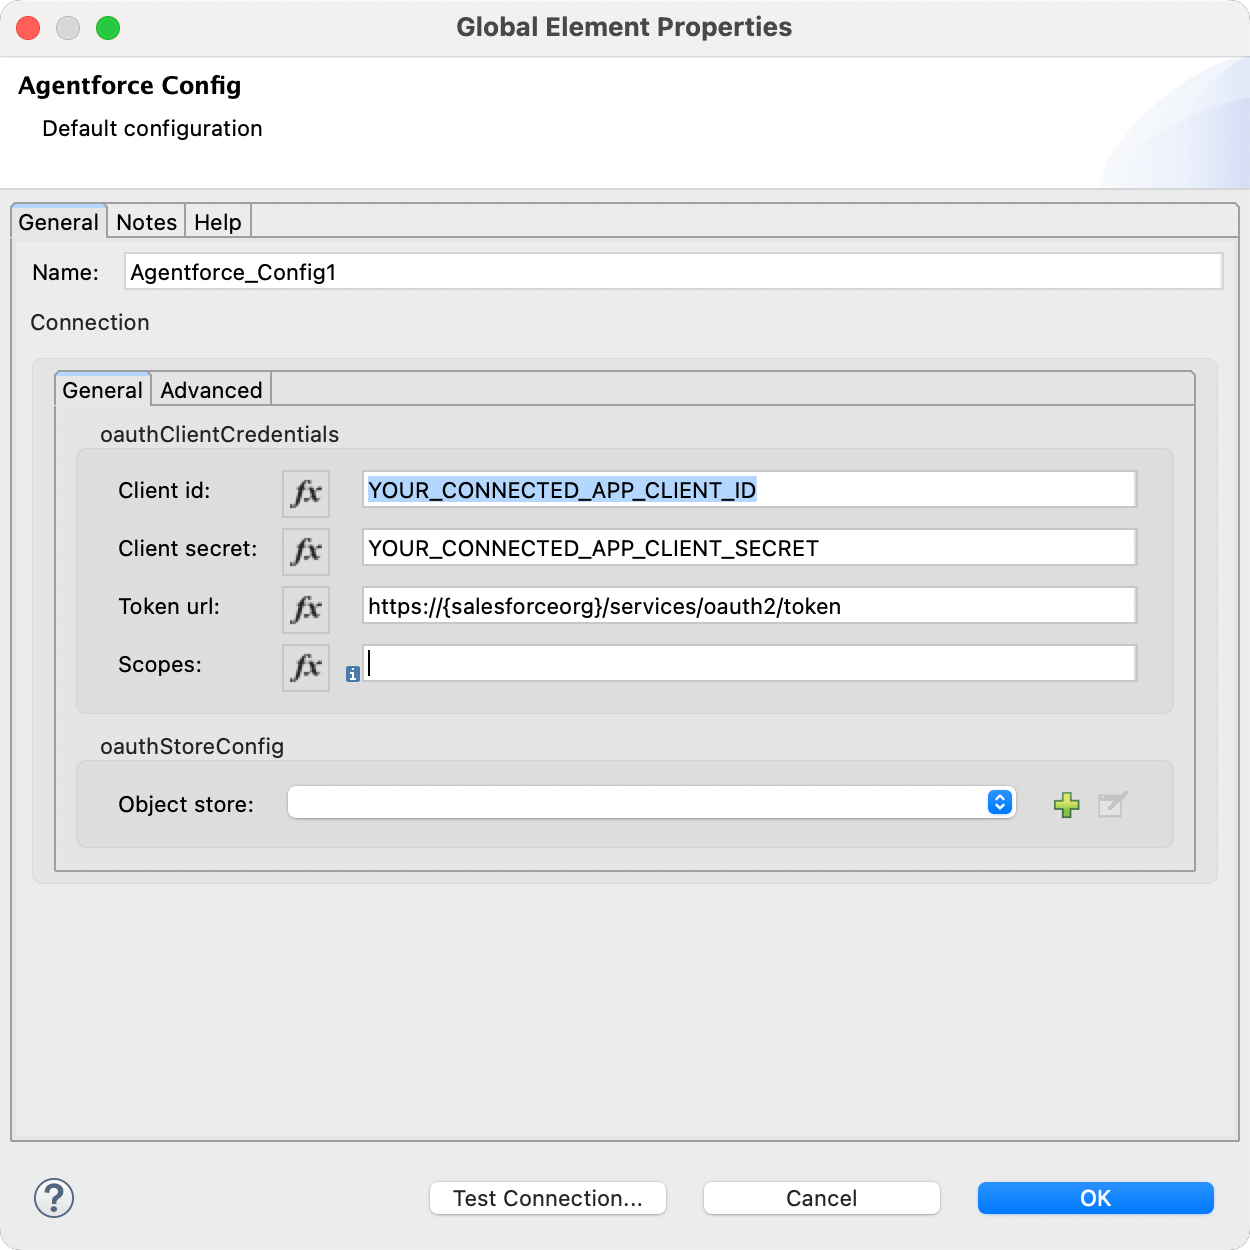
Task: Click into the Client secret field
Action: click(750, 548)
